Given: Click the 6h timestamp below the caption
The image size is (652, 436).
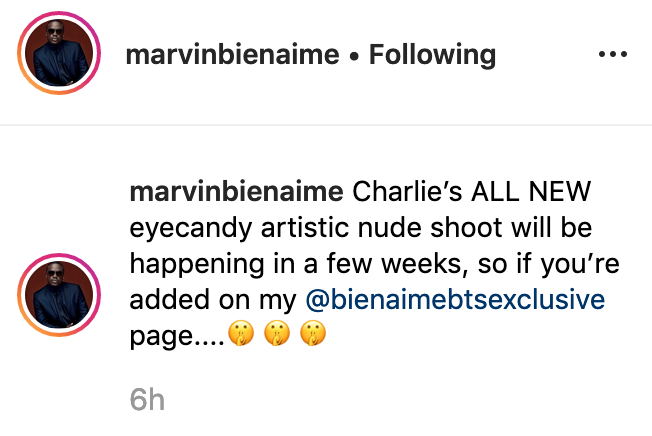Looking at the screenshot, I should (x=146, y=400).
